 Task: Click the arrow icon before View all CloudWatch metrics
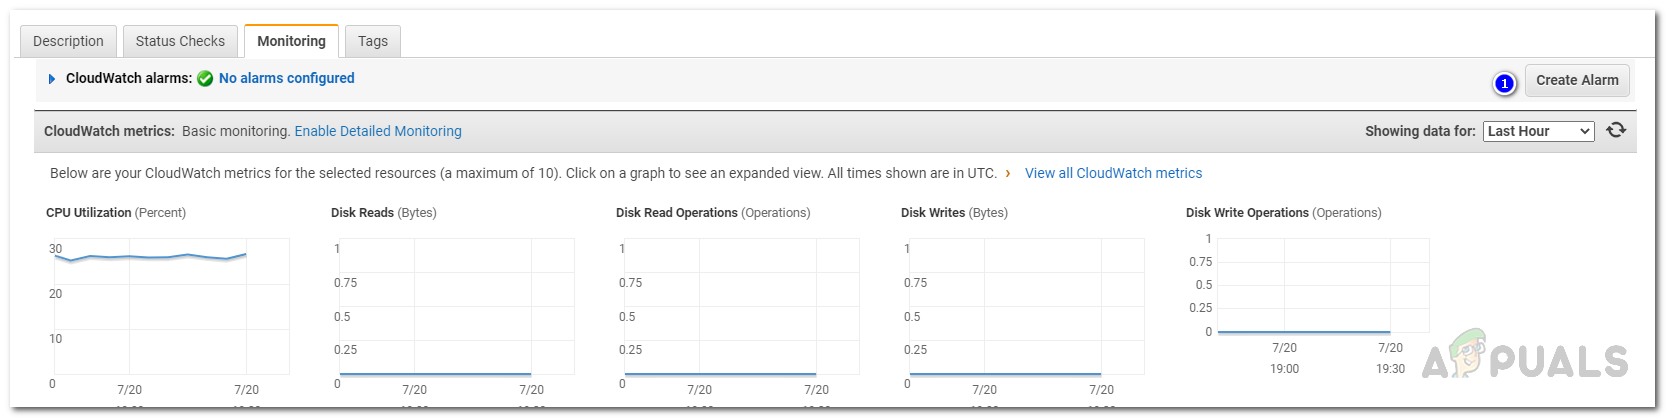coord(1008,173)
